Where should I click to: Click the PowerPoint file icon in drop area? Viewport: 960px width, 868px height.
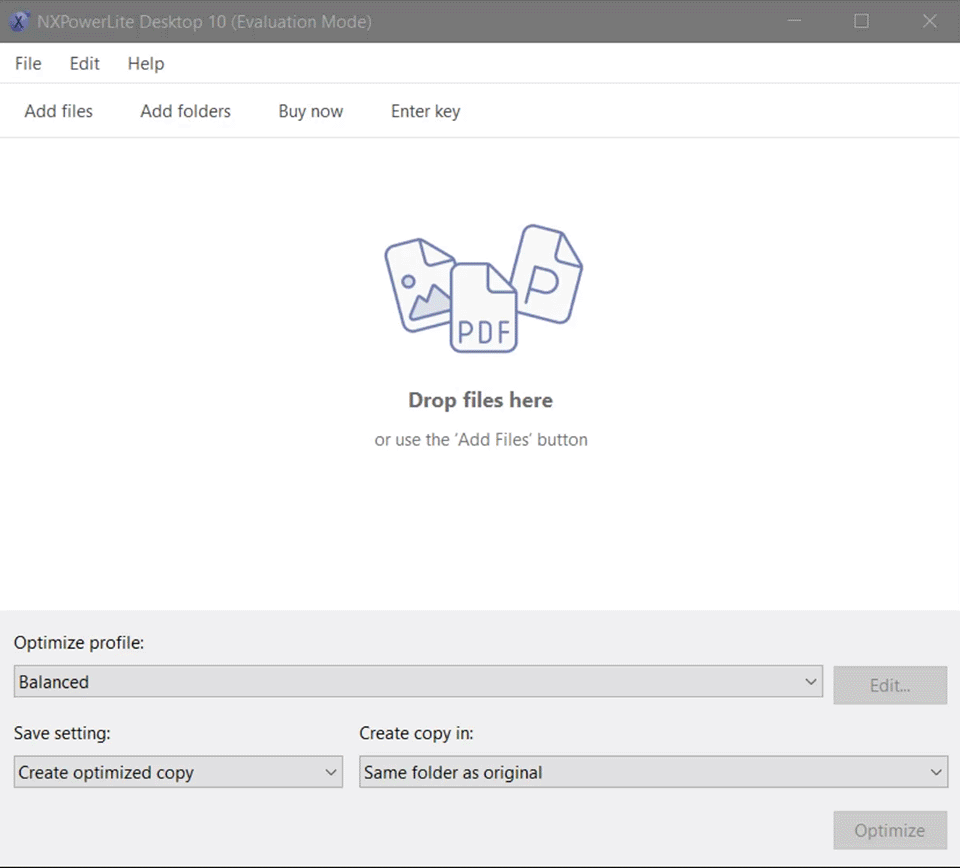click(x=547, y=274)
